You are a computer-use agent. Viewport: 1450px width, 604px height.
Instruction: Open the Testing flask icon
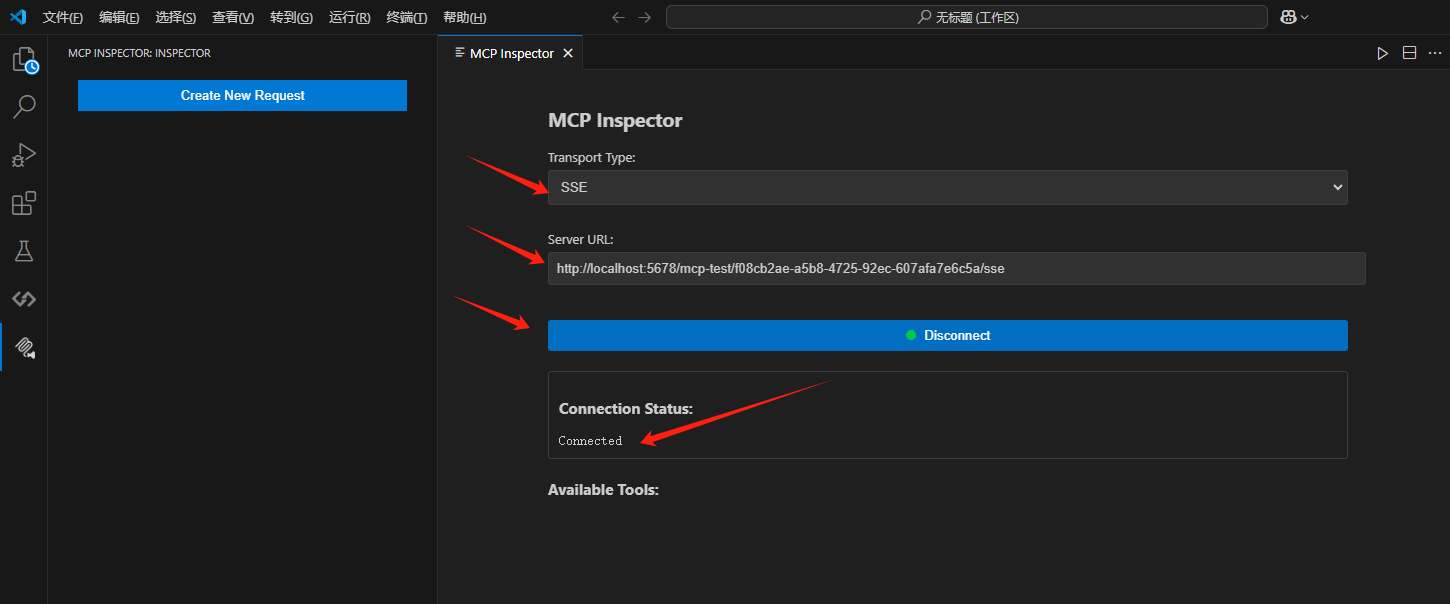[24, 251]
